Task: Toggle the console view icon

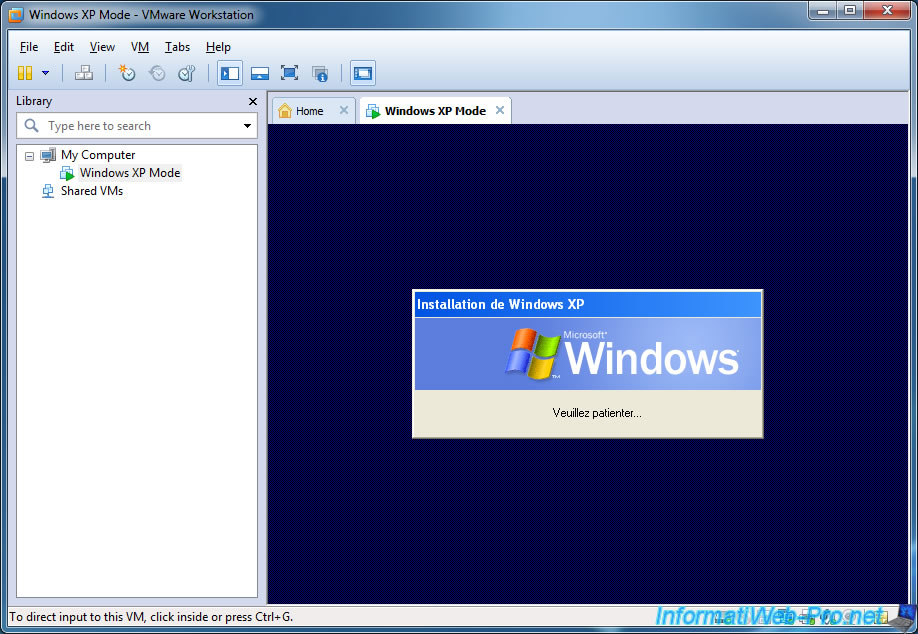Action: point(362,73)
